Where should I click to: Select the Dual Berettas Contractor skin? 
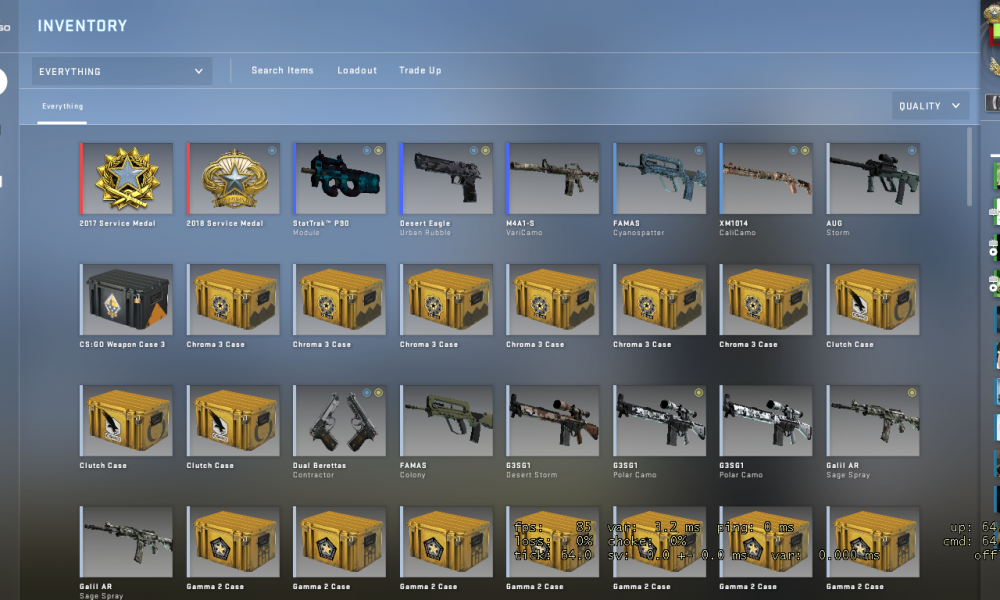pyautogui.click(x=339, y=421)
